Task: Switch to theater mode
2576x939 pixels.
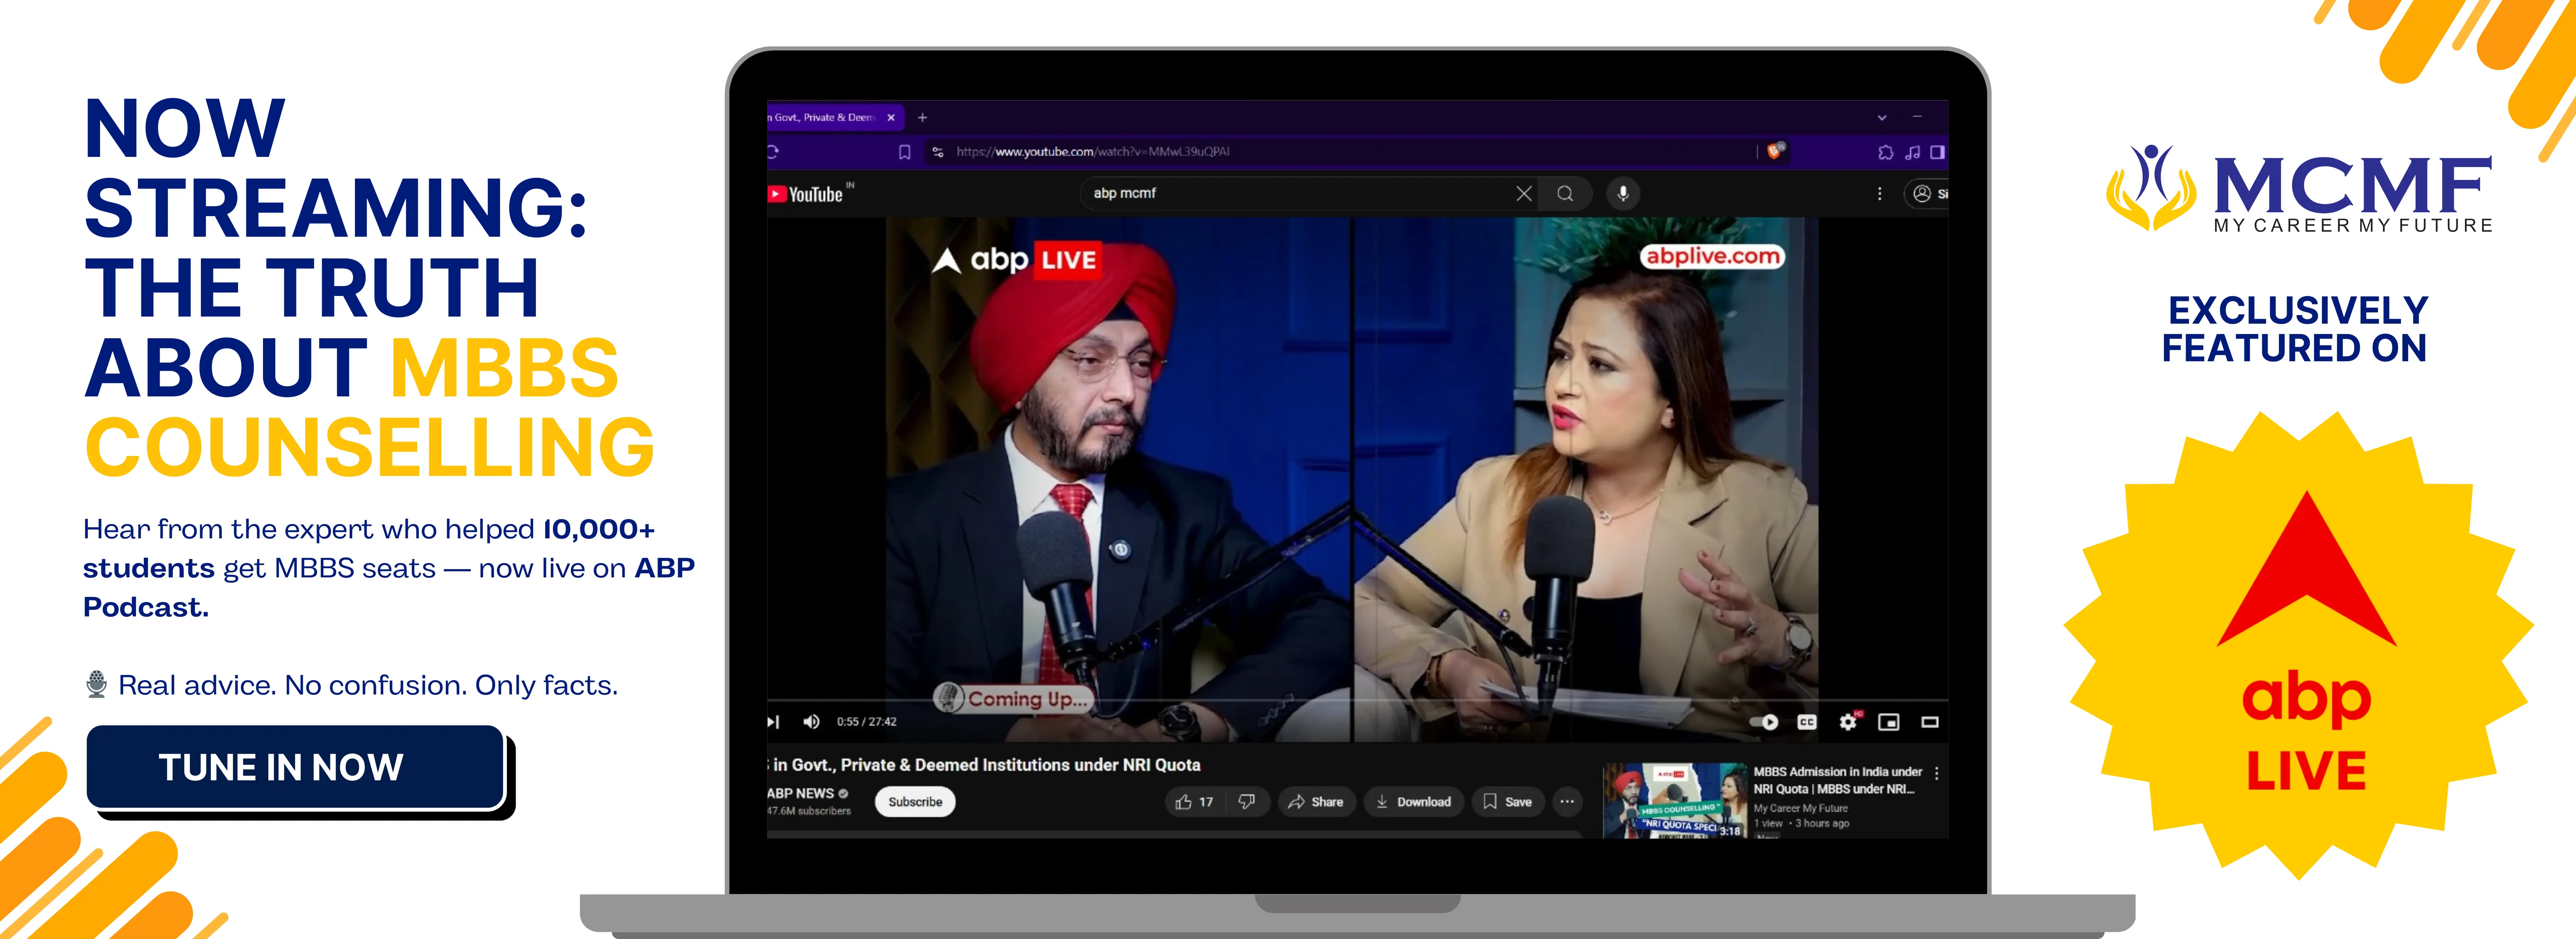Action: point(1930,722)
